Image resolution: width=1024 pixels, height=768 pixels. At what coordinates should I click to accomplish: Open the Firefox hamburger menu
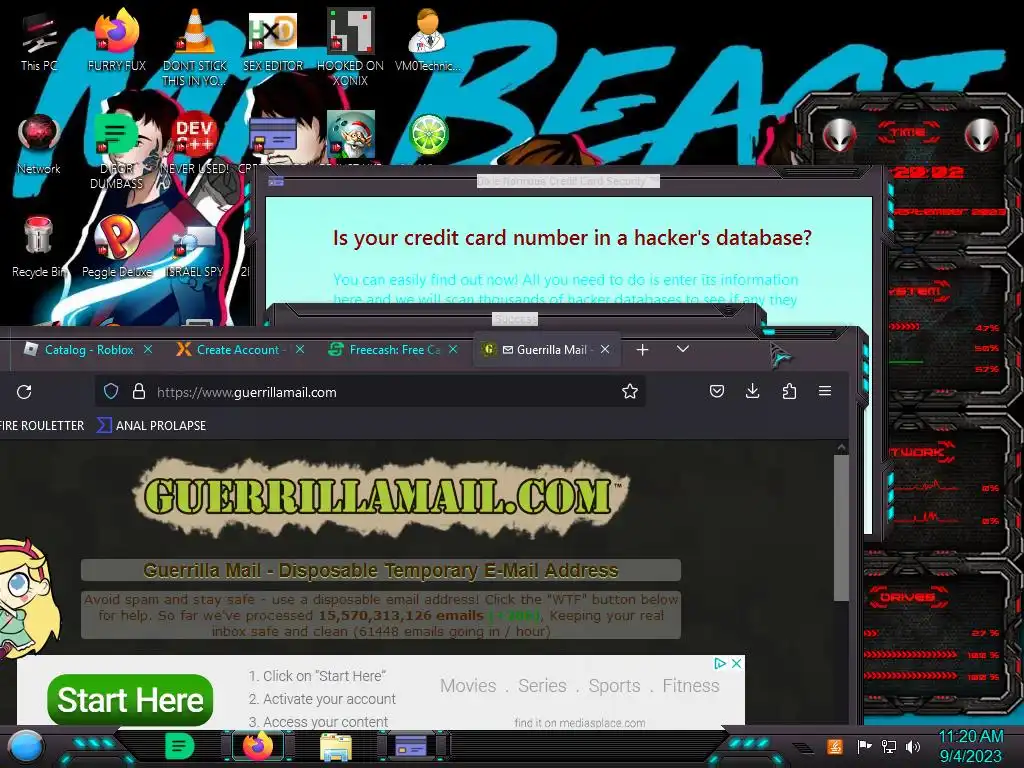coord(825,391)
